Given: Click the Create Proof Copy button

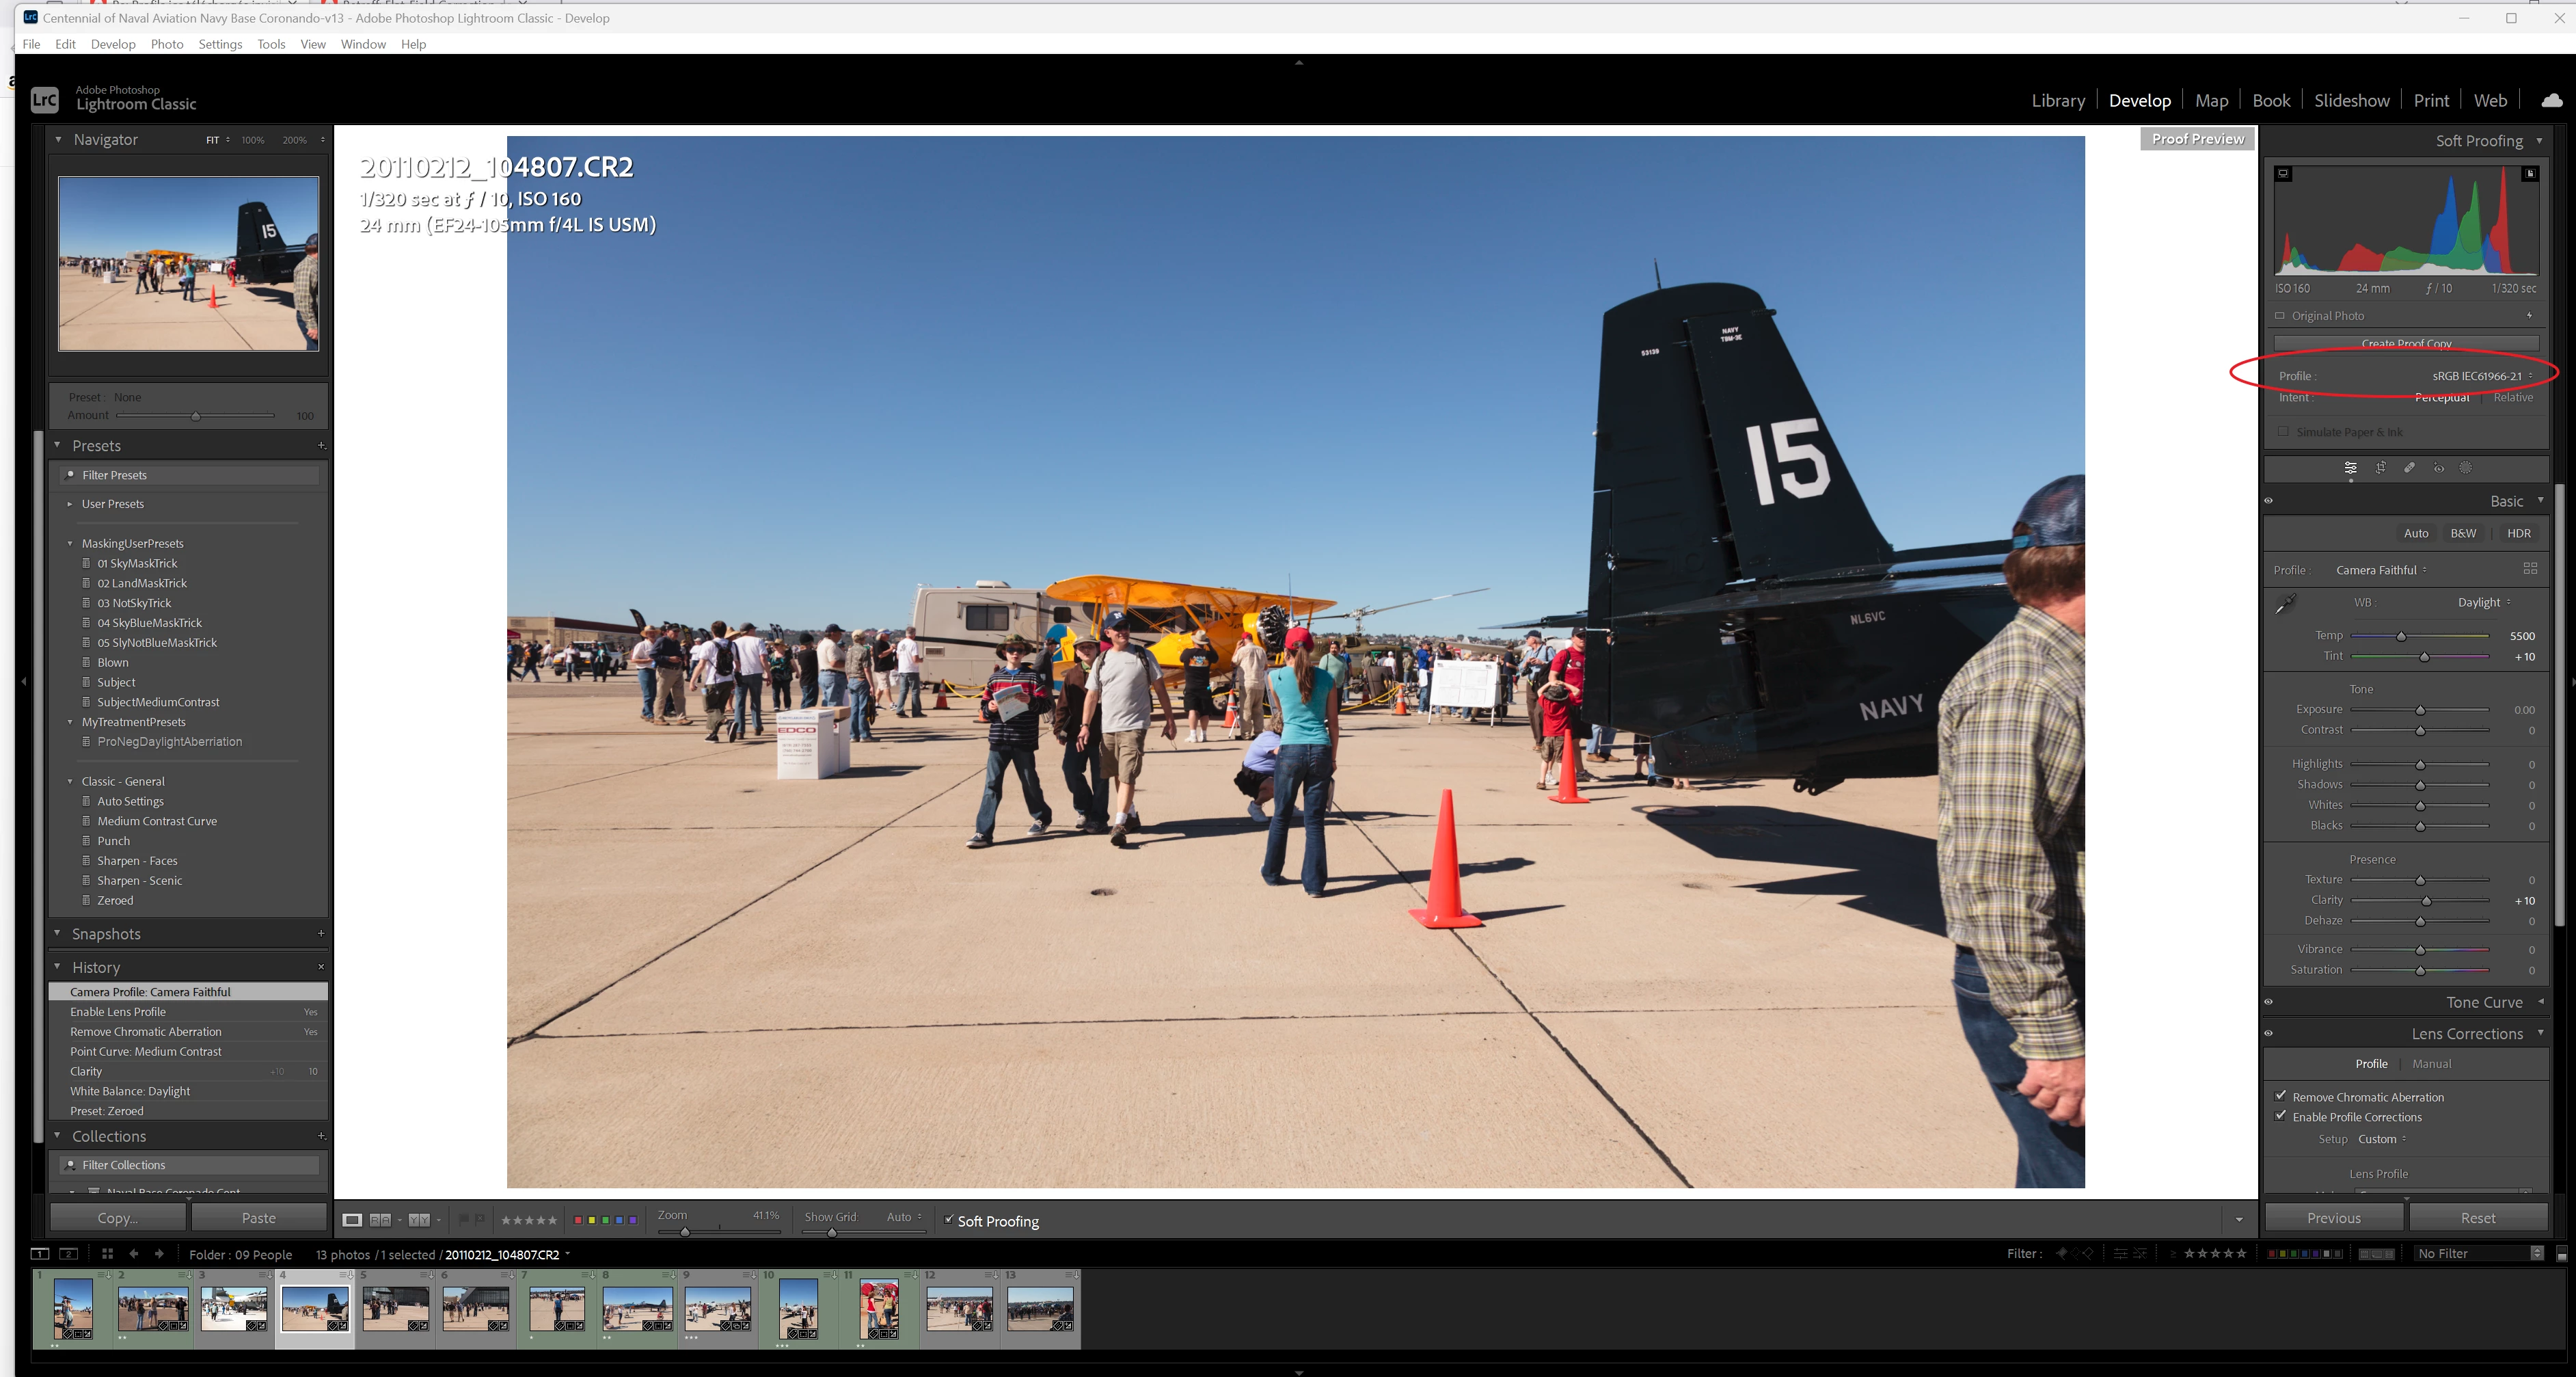Looking at the screenshot, I should coord(2406,343).
